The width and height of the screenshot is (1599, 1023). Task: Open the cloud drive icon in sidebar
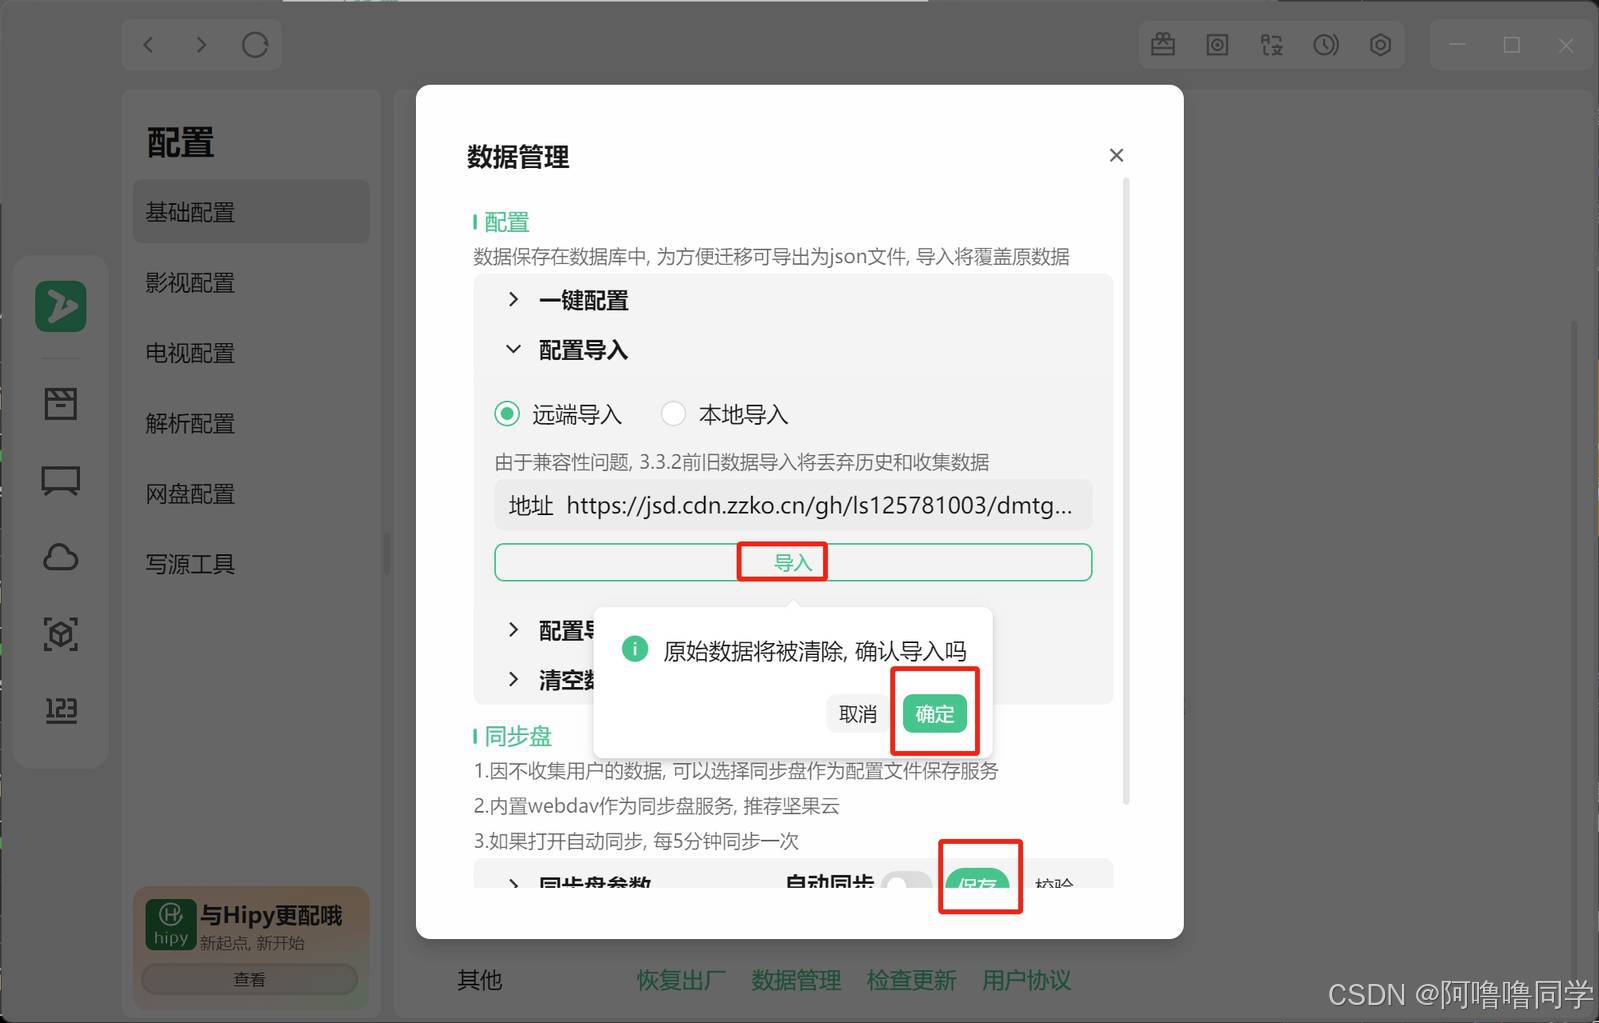[x=61, y=557]
